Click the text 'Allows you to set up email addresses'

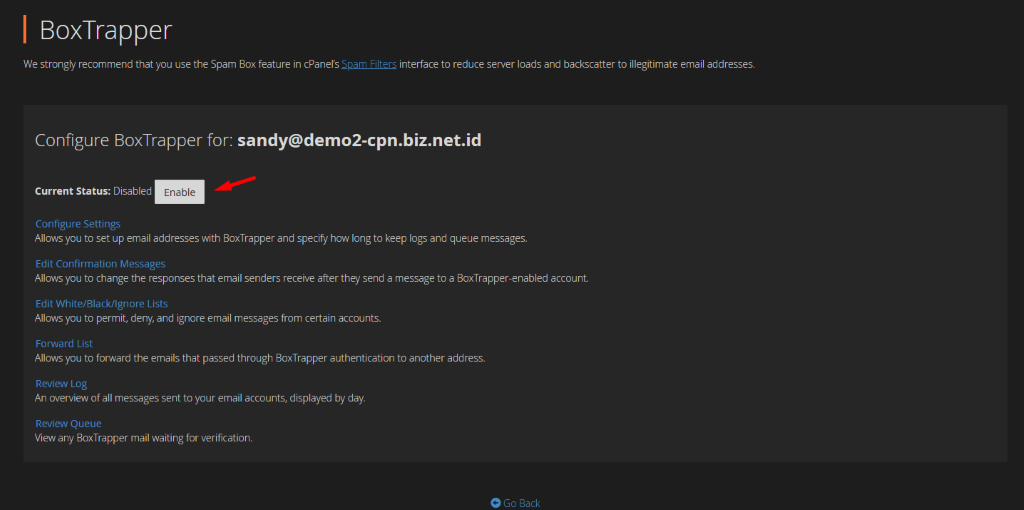[281, 238]
